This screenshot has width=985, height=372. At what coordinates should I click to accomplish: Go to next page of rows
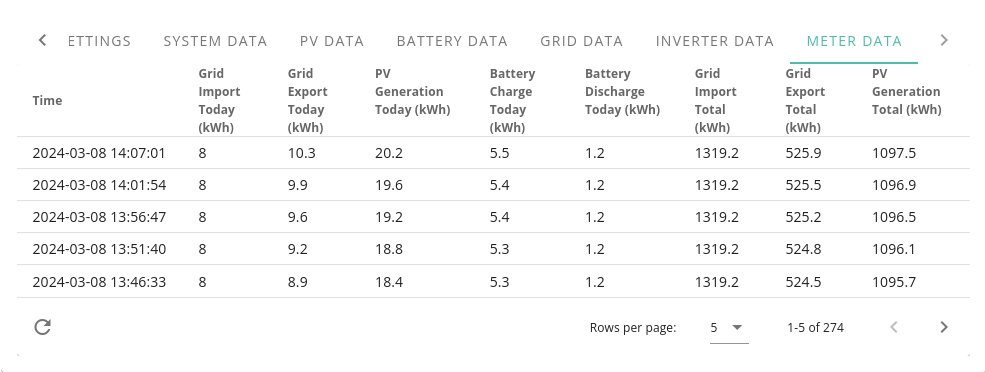tap(944, 327)
